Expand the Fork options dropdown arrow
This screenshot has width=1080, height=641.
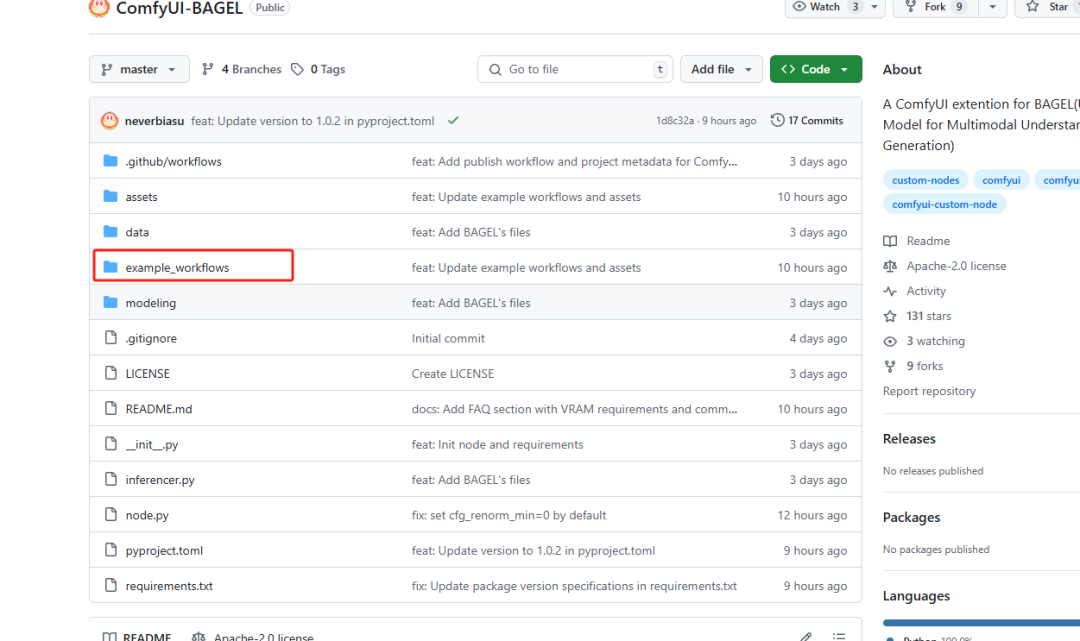pyautogui.click(x=993, y=7)
